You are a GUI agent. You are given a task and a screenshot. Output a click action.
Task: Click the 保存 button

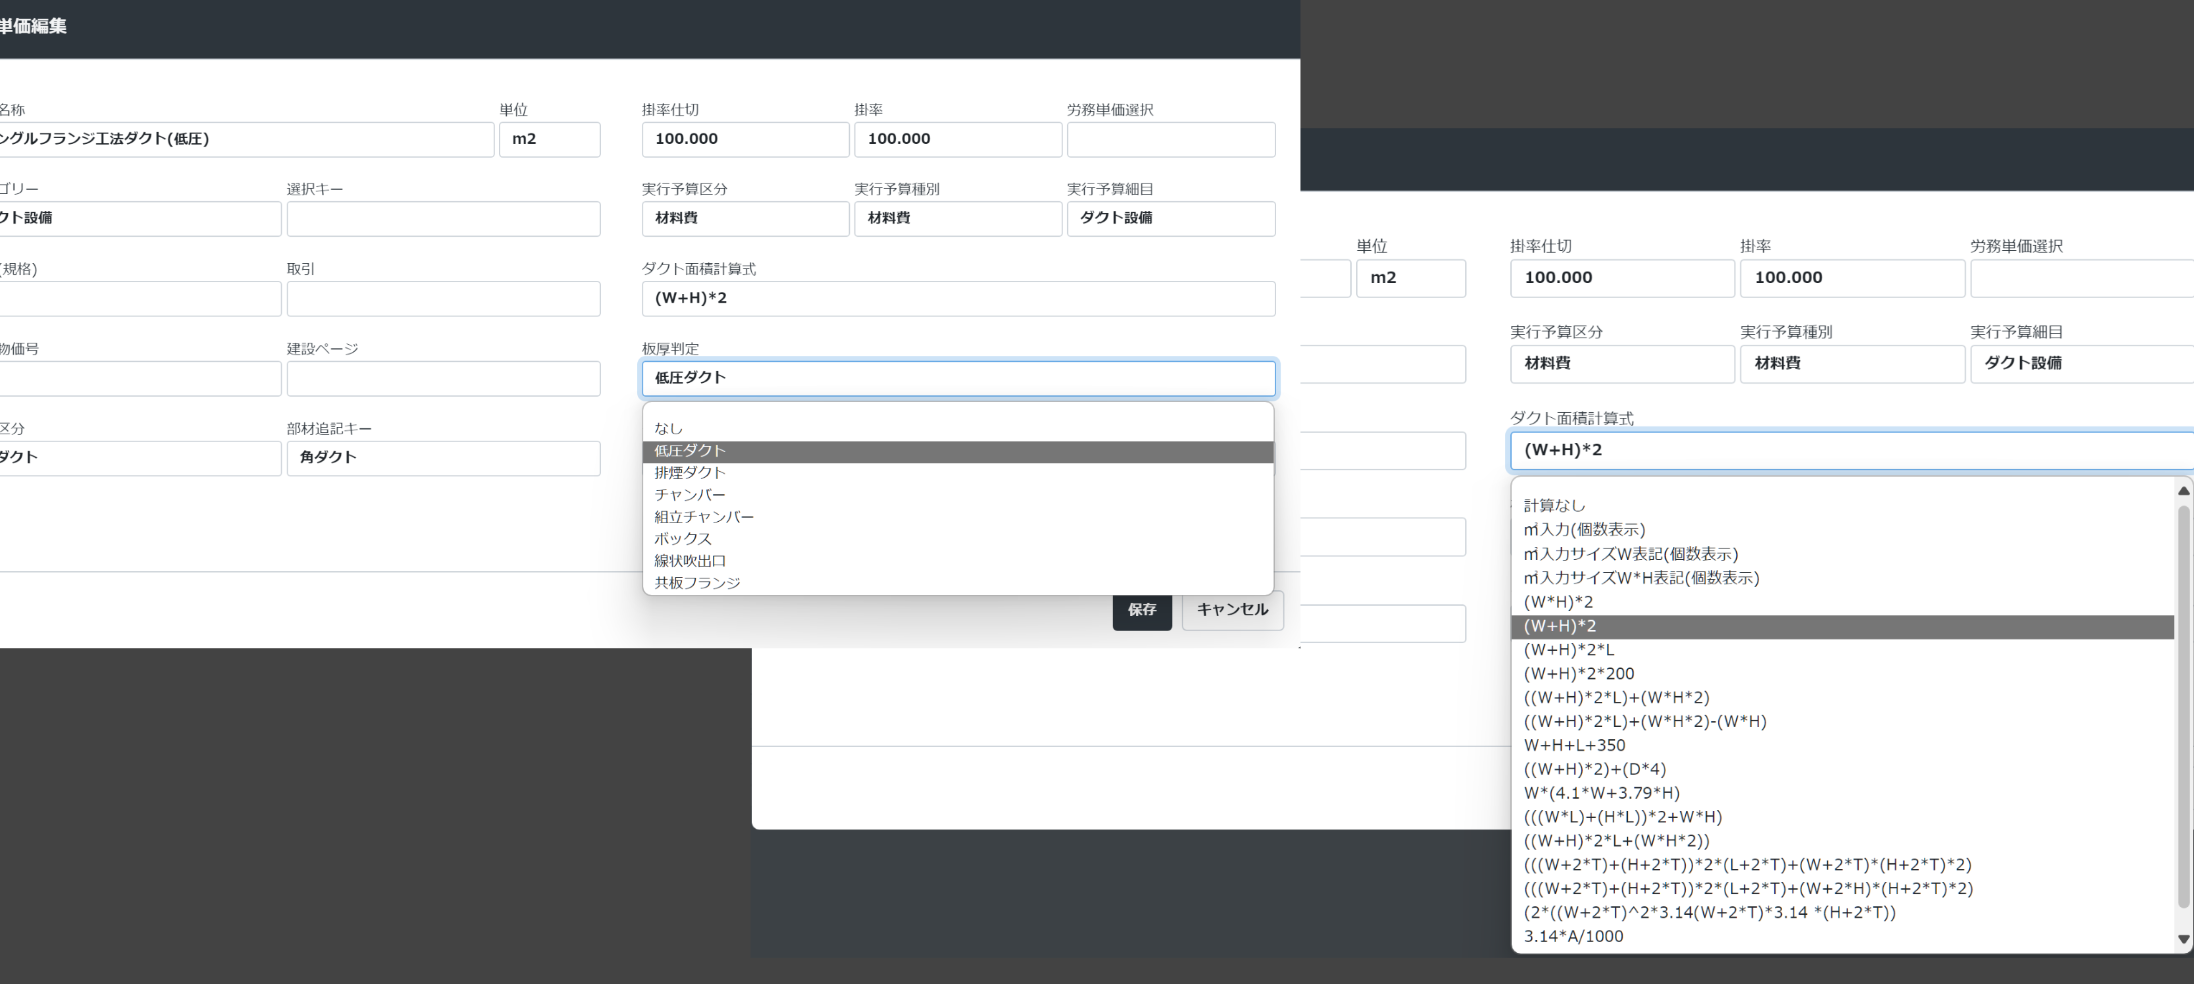[x=1142, y=609]
